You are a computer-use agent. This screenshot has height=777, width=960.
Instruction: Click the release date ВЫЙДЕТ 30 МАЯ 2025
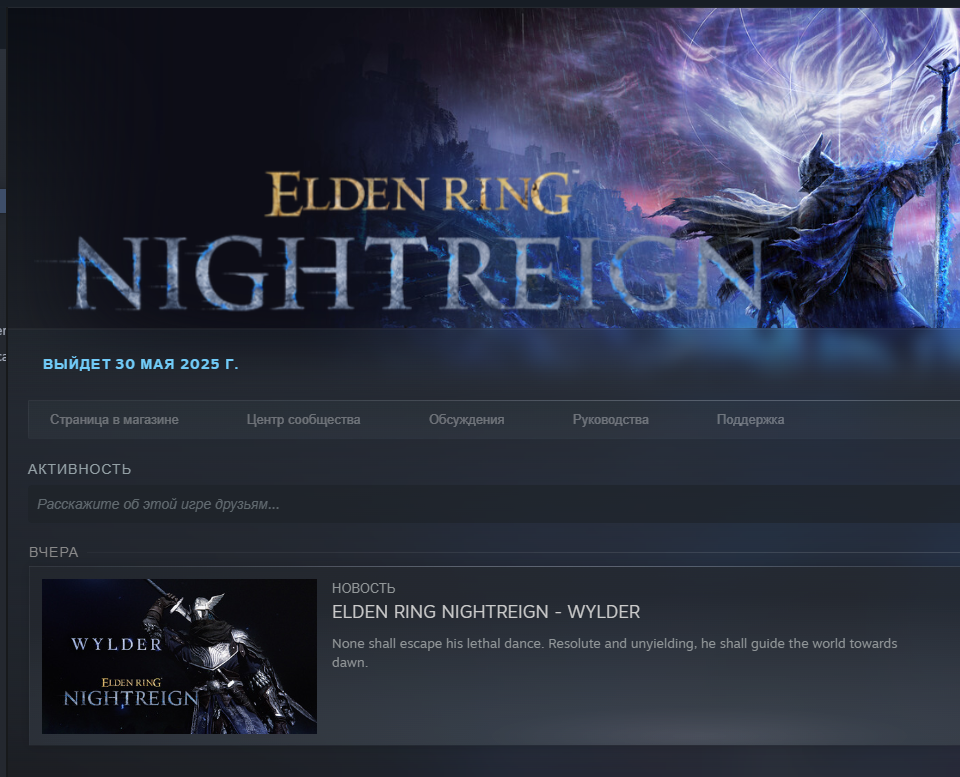tap(141, 364)
